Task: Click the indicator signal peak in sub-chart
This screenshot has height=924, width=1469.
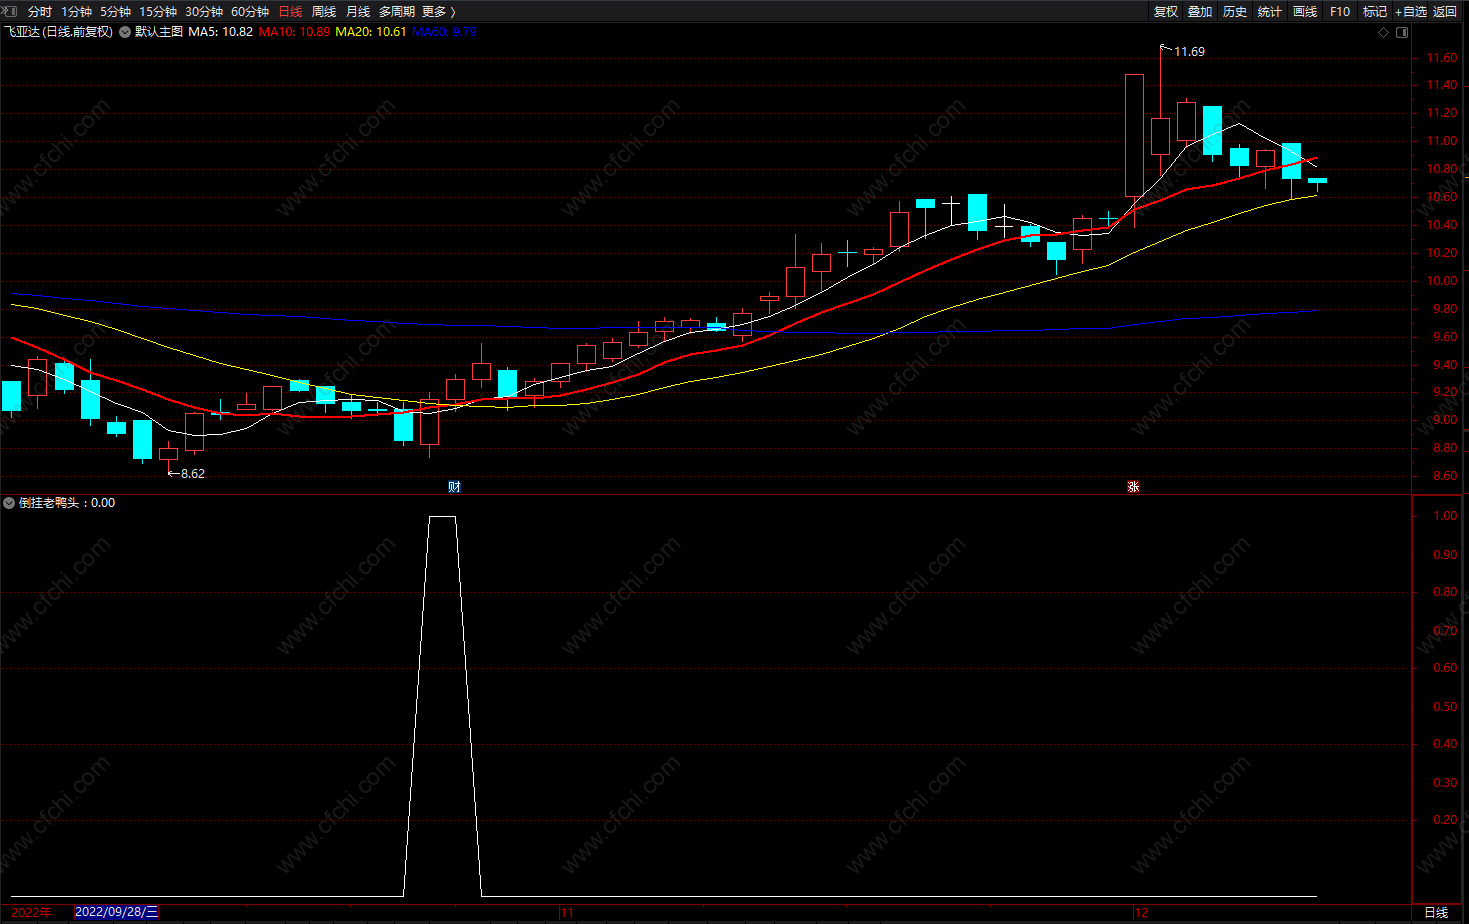Action: [x=442, y=517]
